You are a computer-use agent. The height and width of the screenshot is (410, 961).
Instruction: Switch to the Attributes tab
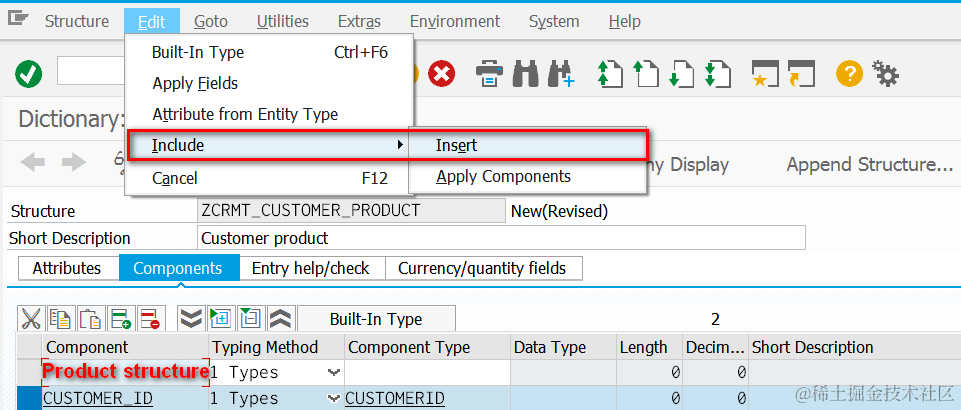point(67,268)
